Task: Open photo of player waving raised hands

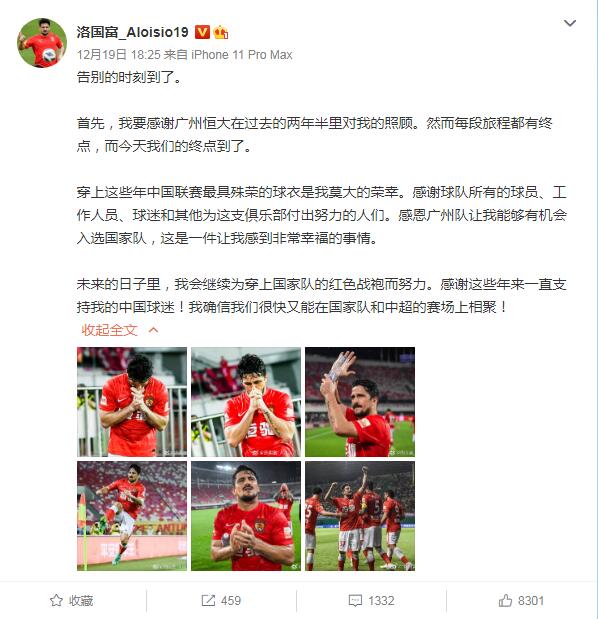Action: coord(360,402)
